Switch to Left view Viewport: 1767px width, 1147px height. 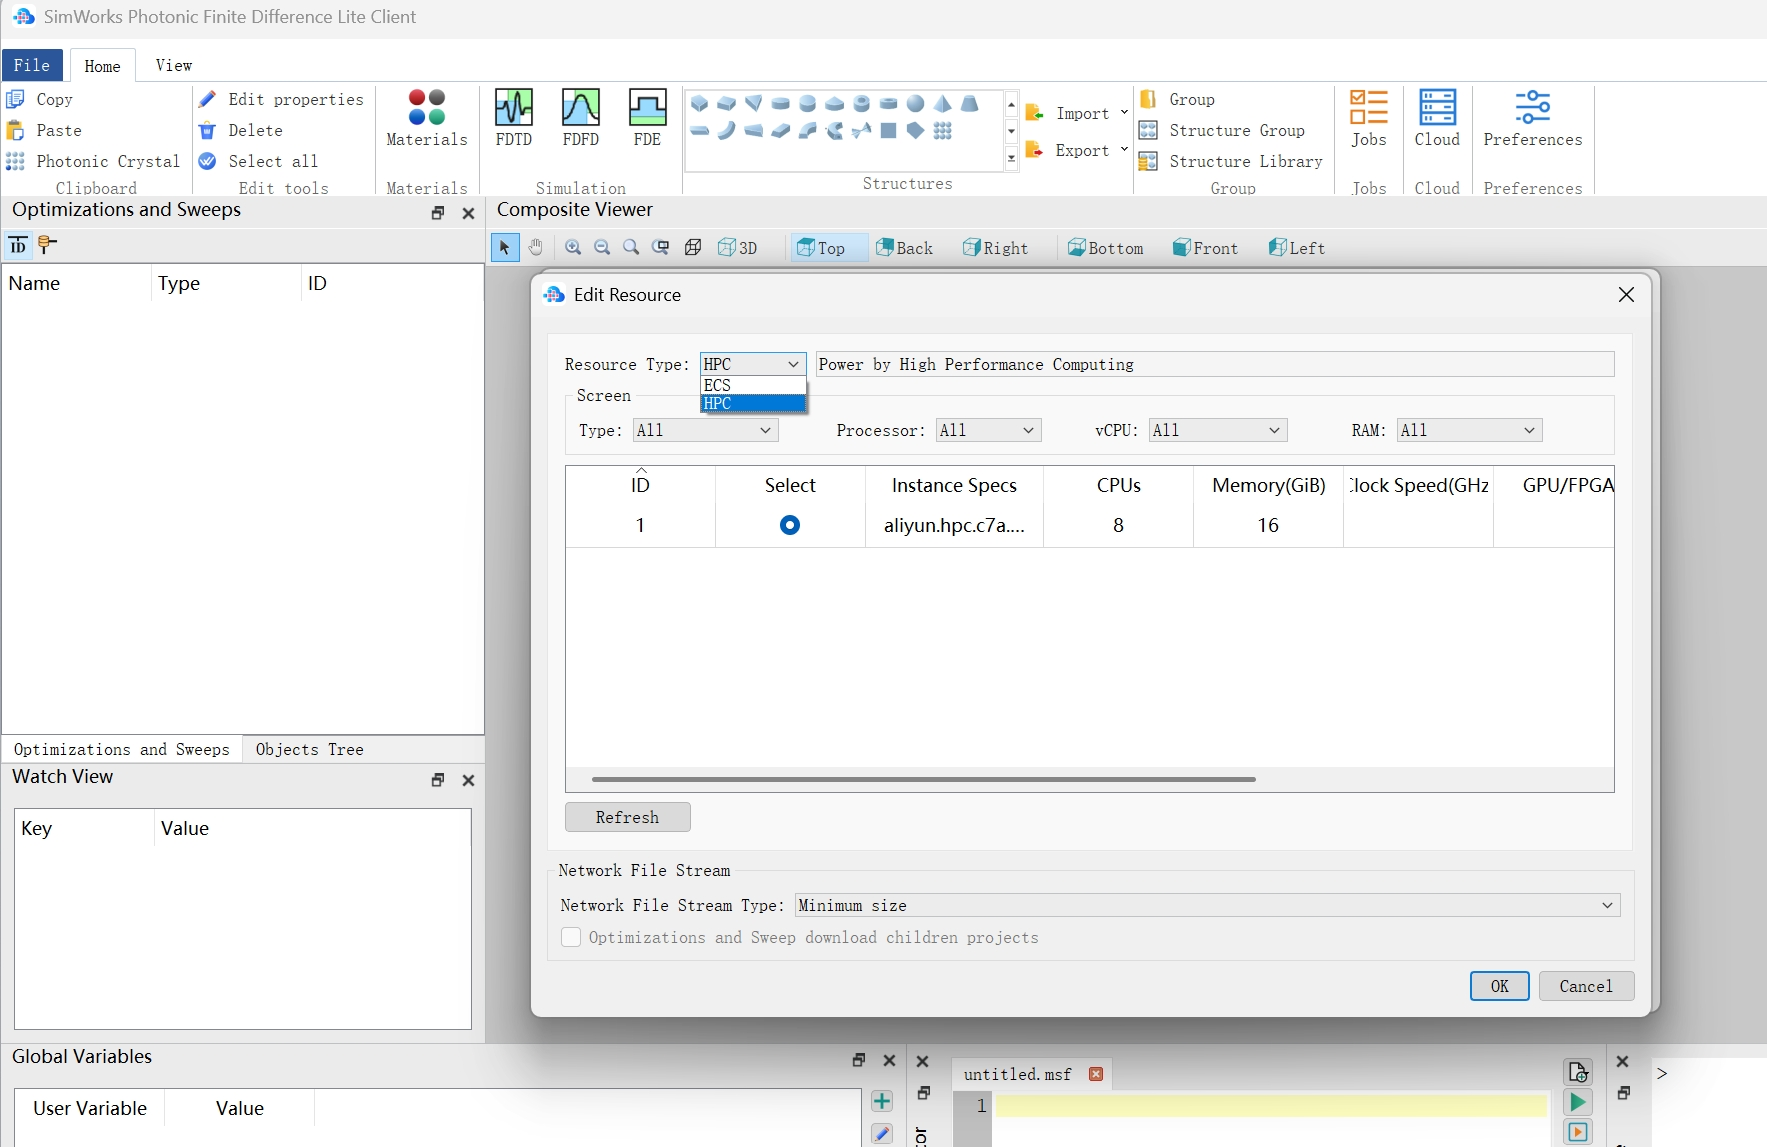1296,247
